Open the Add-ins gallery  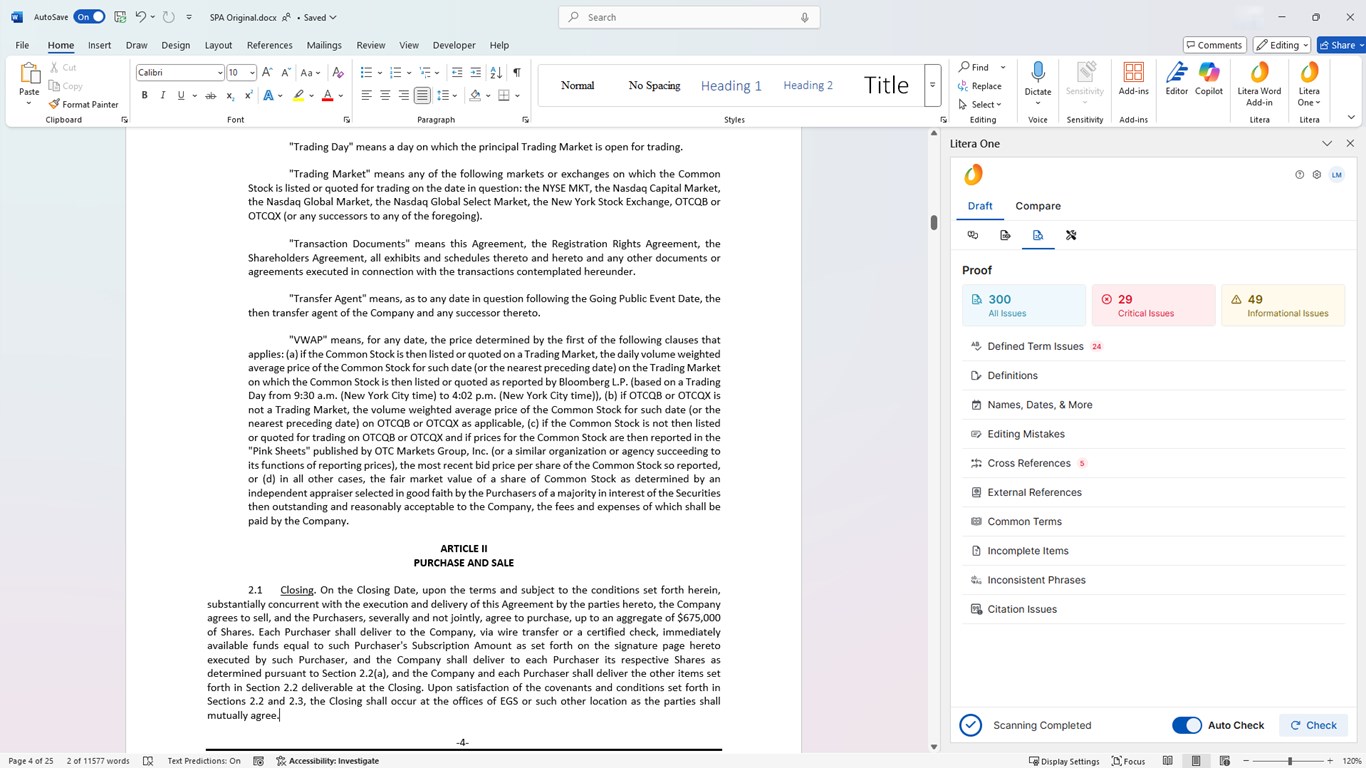point(1134,79)
